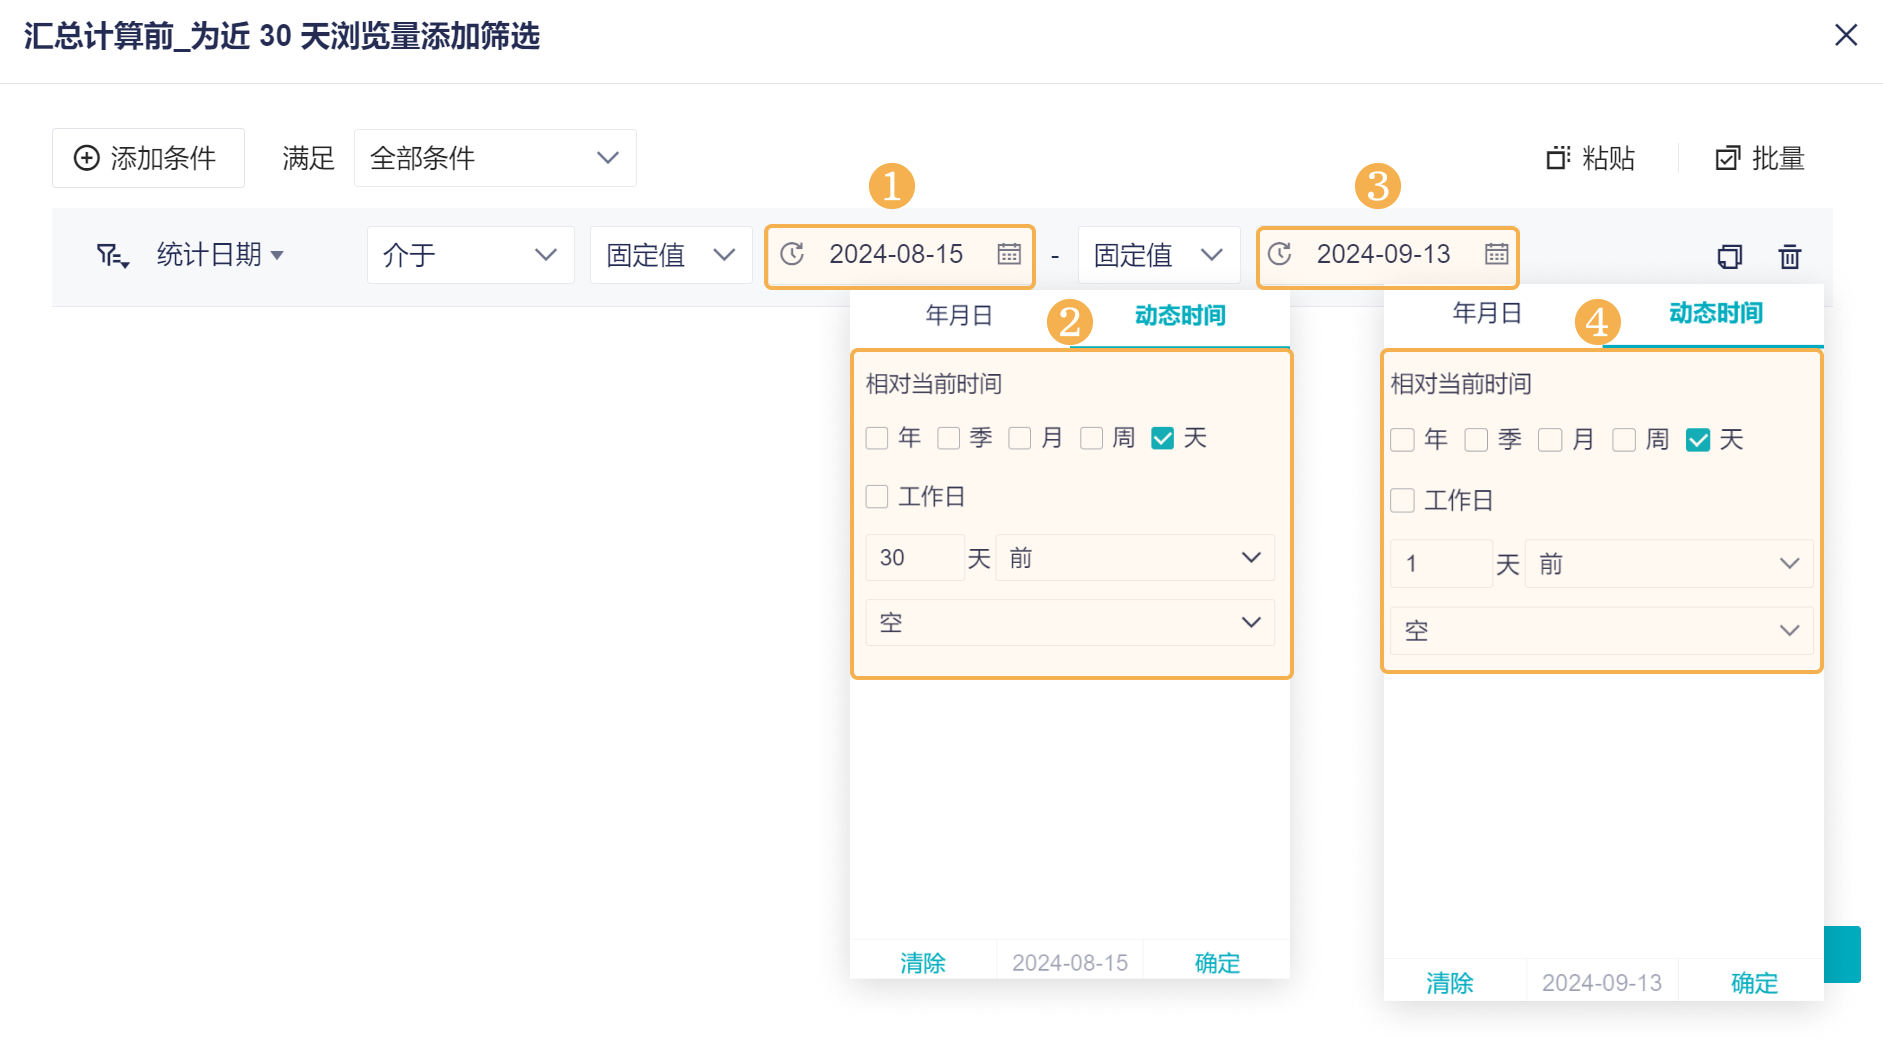Click the clock icon in the 2024-09-13 field
The height and width of the screenshot is (1049, 1883).
pyautogui.click(x=1280, y=254)
